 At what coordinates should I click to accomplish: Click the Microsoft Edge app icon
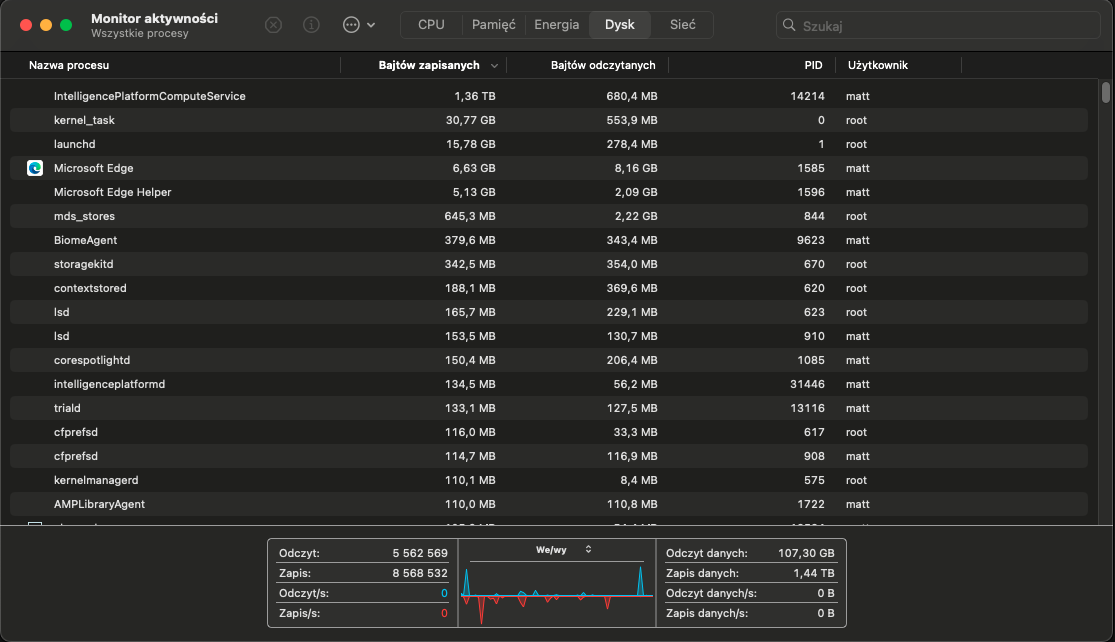pos(35,168)
